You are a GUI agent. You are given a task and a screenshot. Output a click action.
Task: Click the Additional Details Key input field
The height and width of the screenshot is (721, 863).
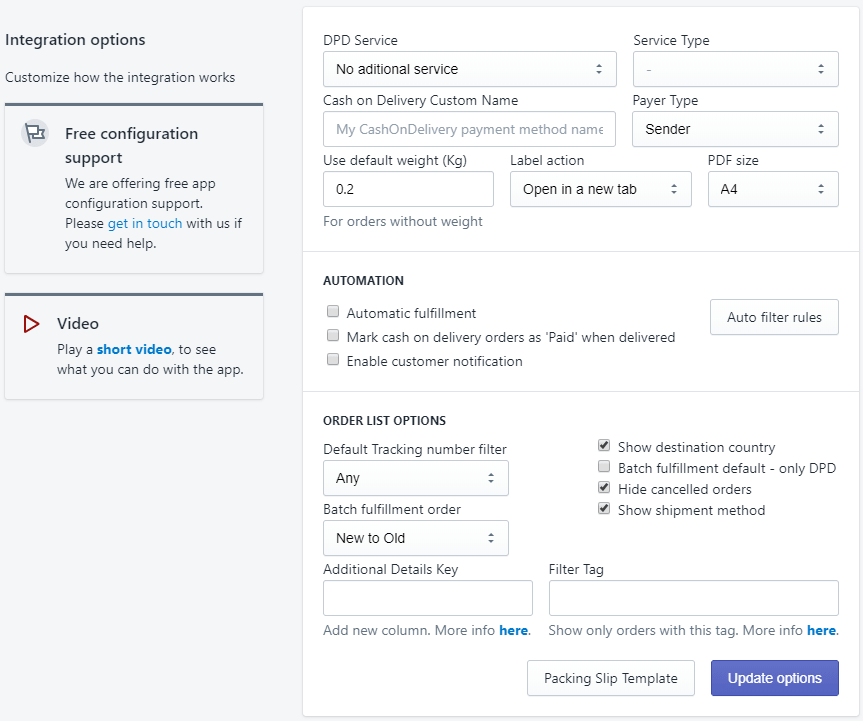click(x=428, y=598)
